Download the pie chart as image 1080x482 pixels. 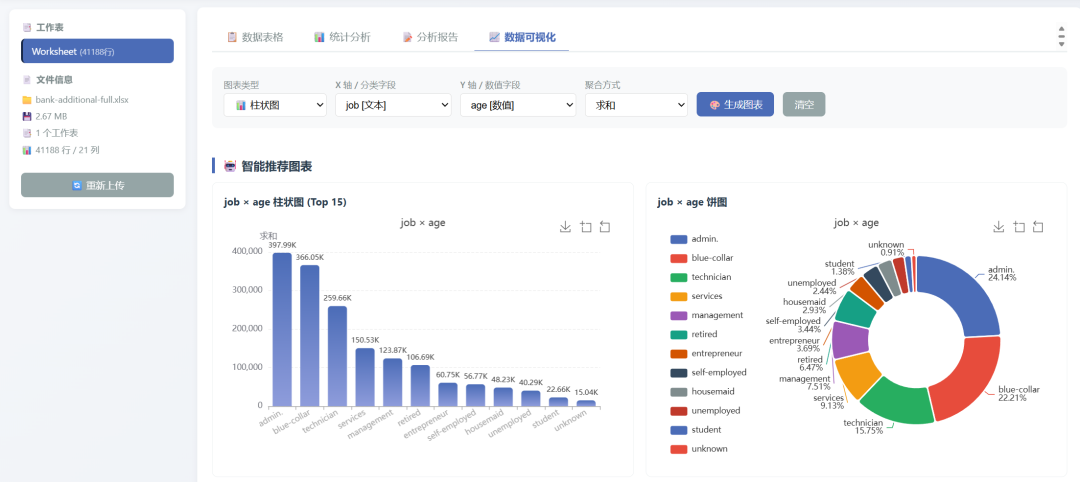tap(999, 227)
